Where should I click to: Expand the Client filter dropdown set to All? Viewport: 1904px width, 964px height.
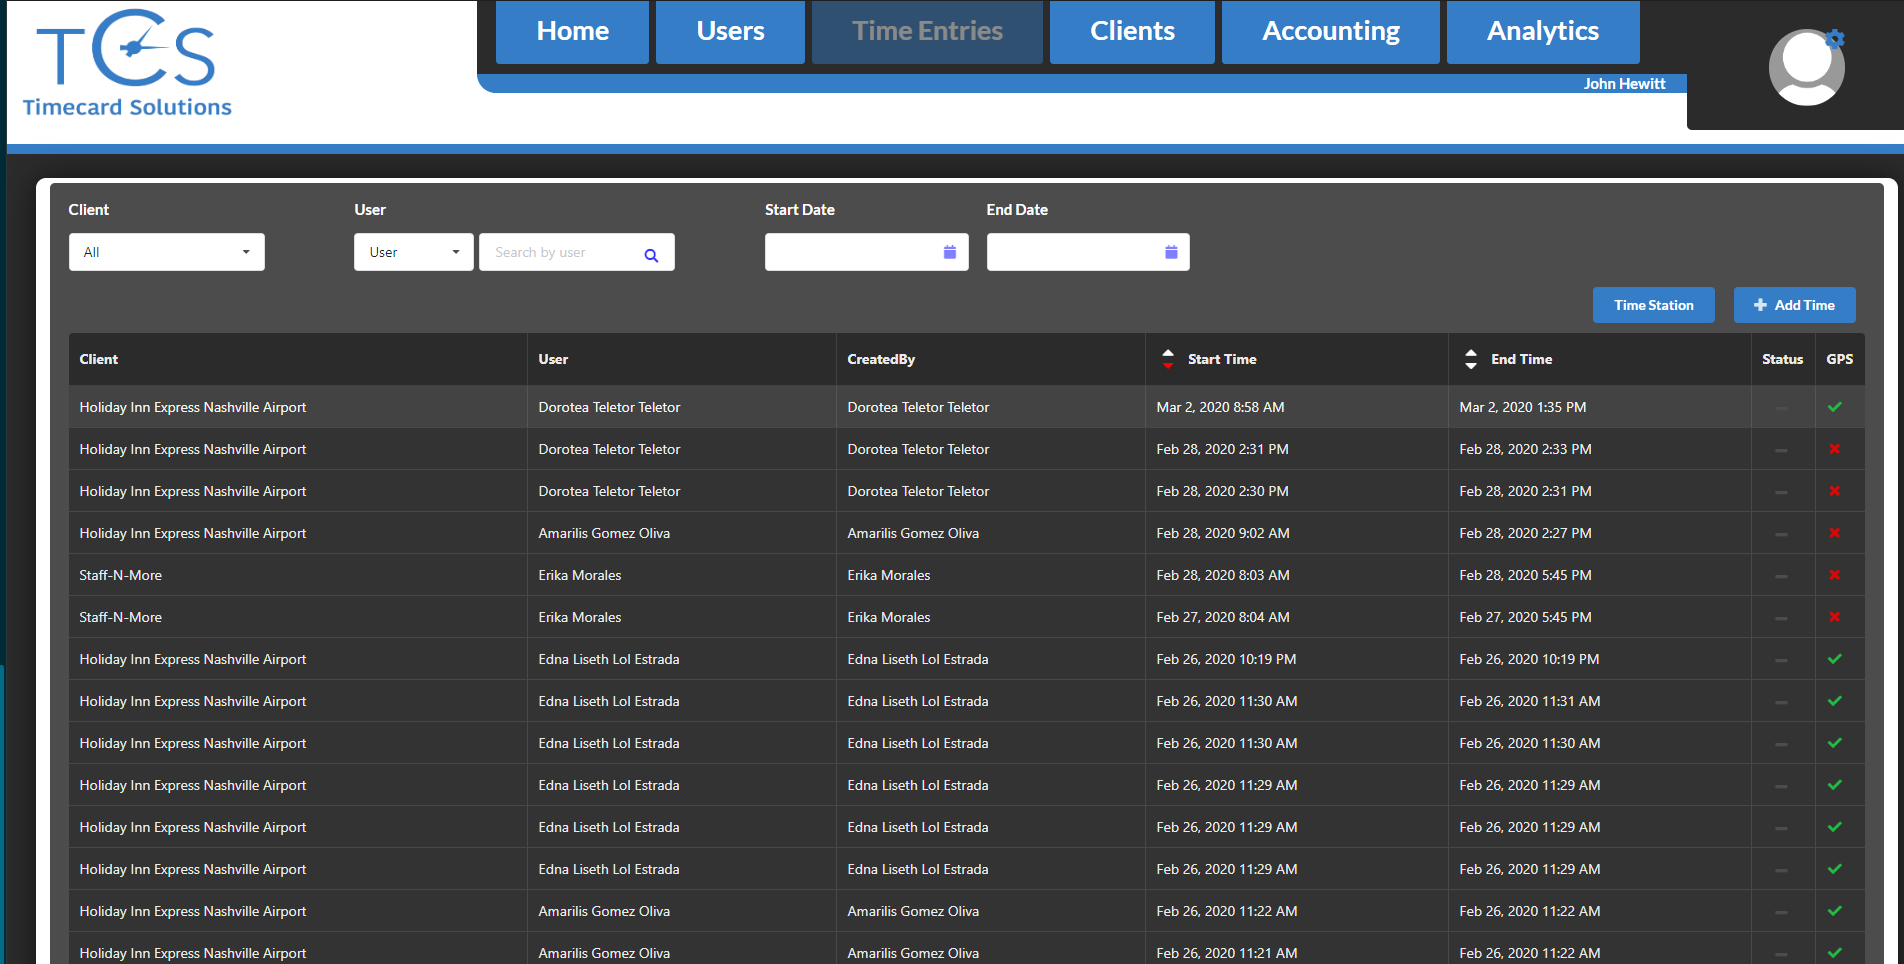pos(166,252)
